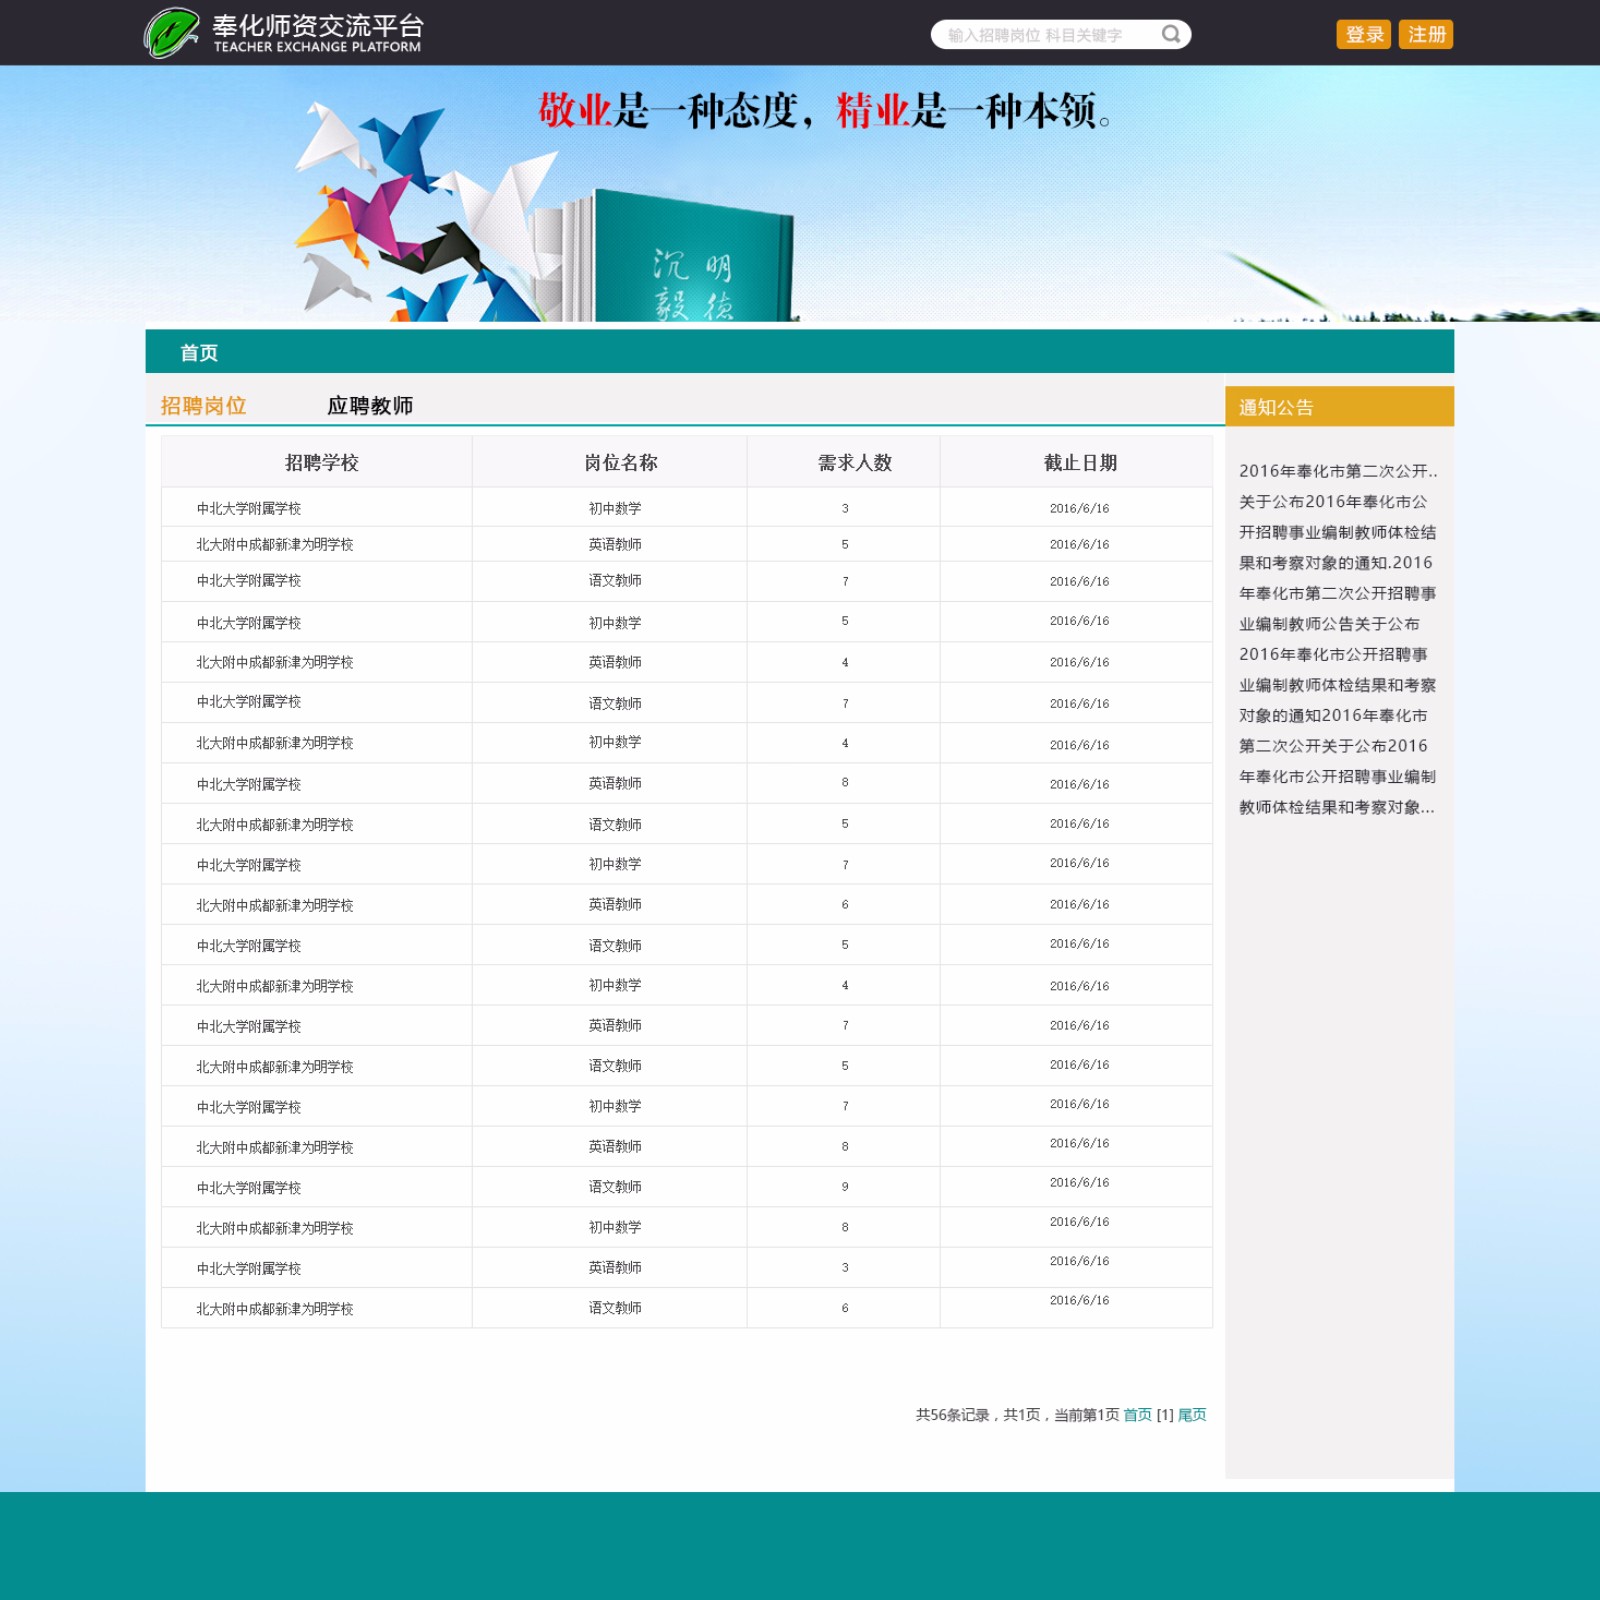Click the 招聘学校 column header
This screenshot has height=1600, width=1600.
(321, 463)
